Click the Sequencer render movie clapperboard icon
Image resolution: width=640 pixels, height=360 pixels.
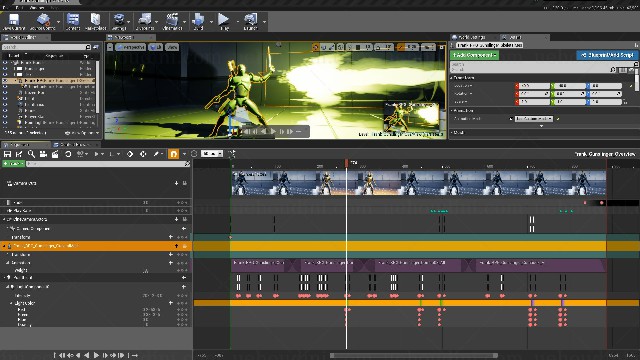click(55, 154)
